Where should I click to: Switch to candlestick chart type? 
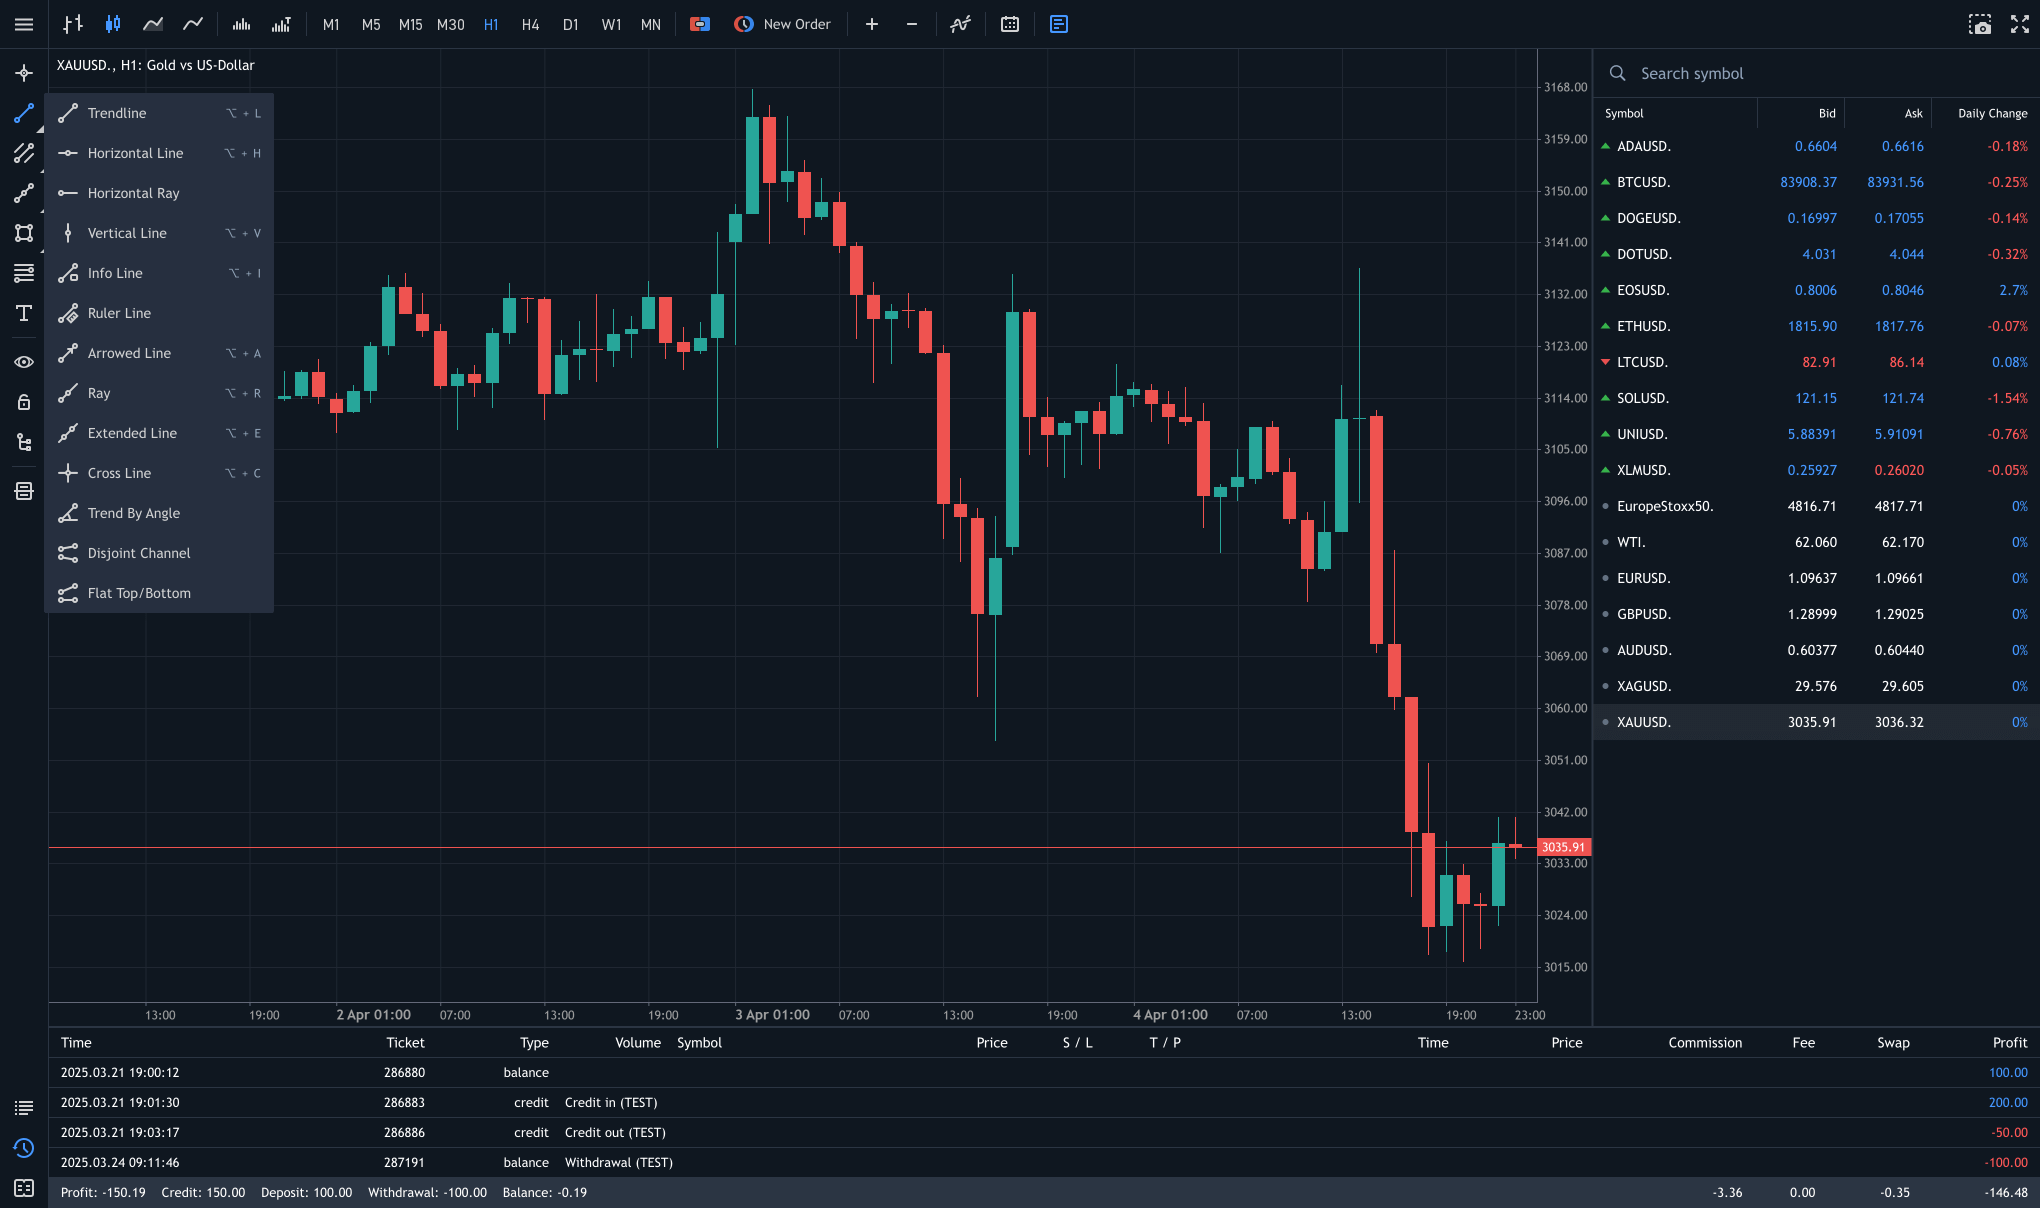113,24
